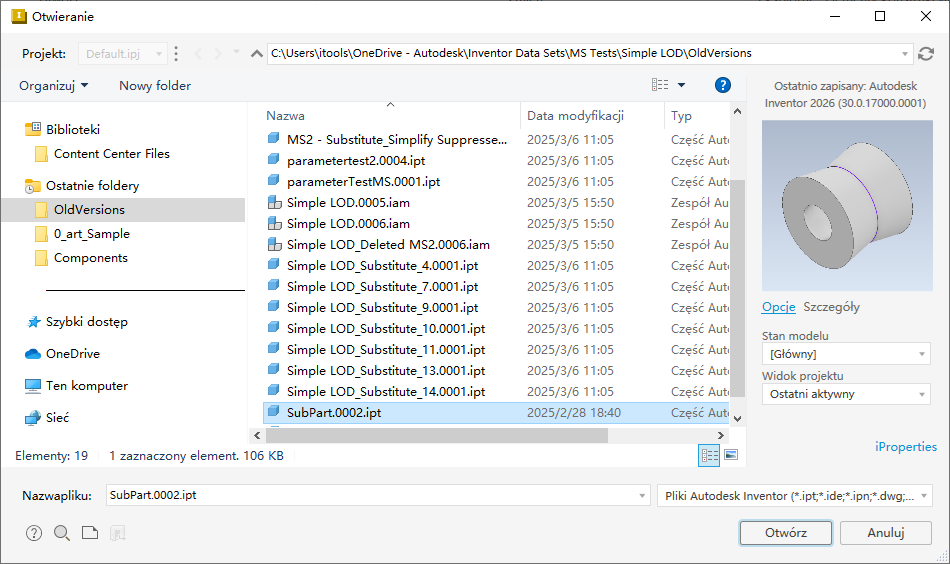
Task: Click the Ten komputer monitor icon
Action: pyautogui.click(x=33, y=386)
